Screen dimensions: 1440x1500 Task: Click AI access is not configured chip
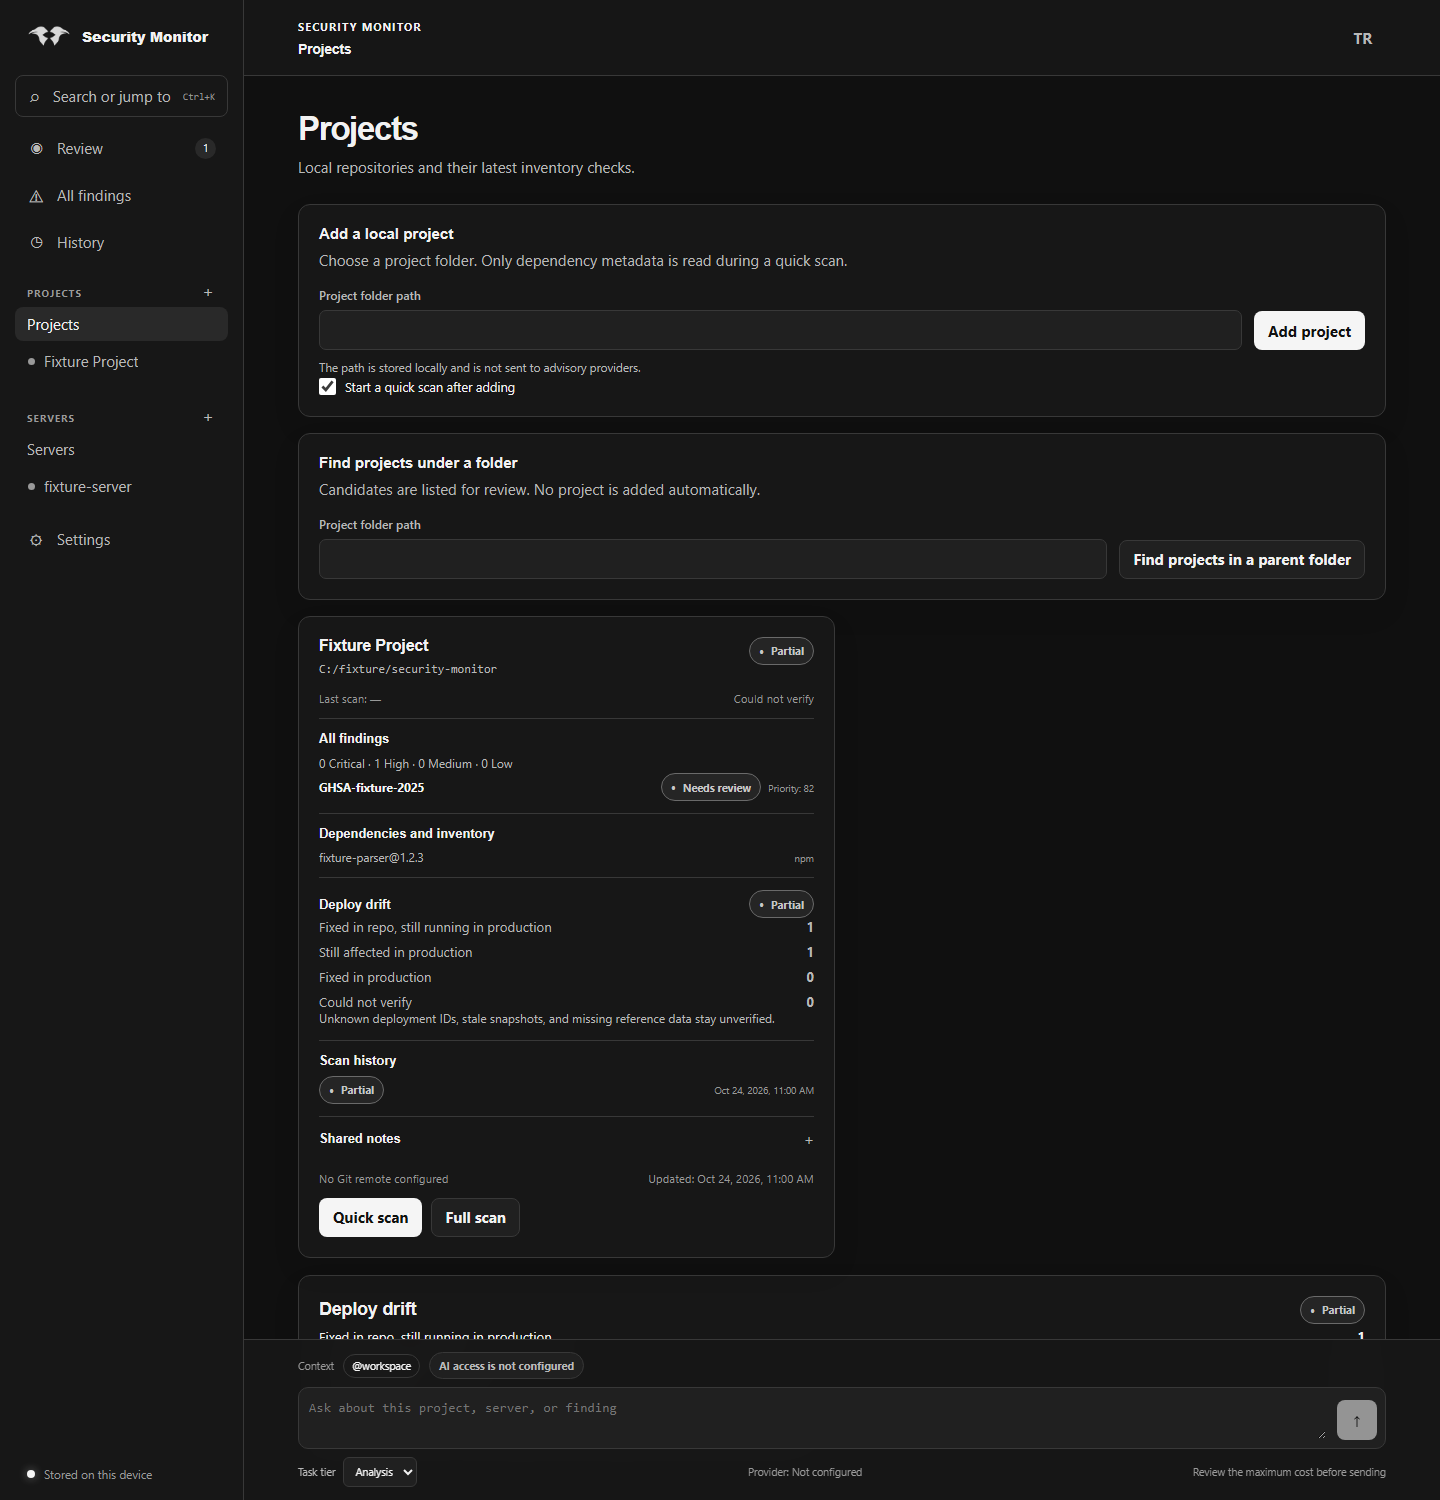506,1366
